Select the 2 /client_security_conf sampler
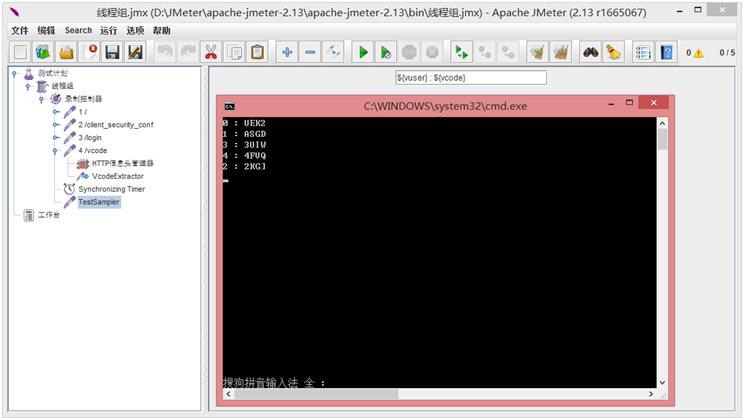The image size is (744, 420). click(x=116, y=125)
